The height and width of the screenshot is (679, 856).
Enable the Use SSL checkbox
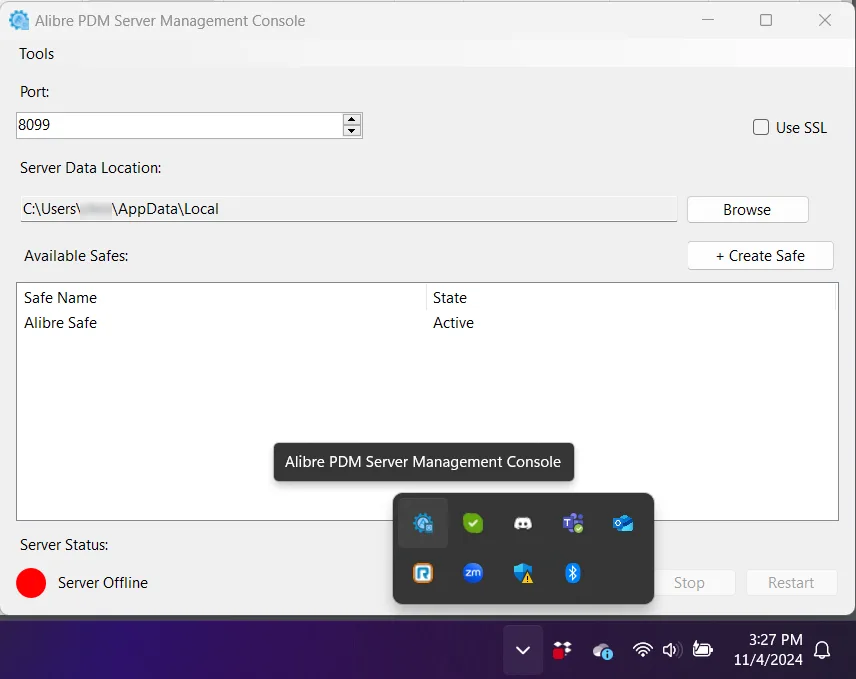click(760, 127)
